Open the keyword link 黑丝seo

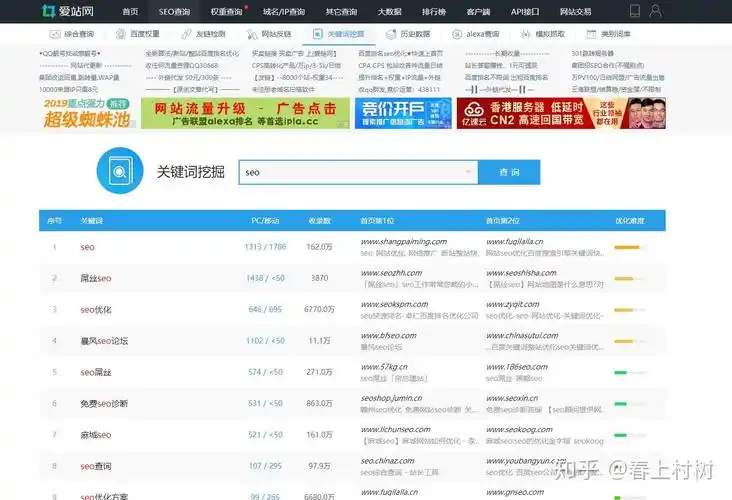[x=96, y=278]
